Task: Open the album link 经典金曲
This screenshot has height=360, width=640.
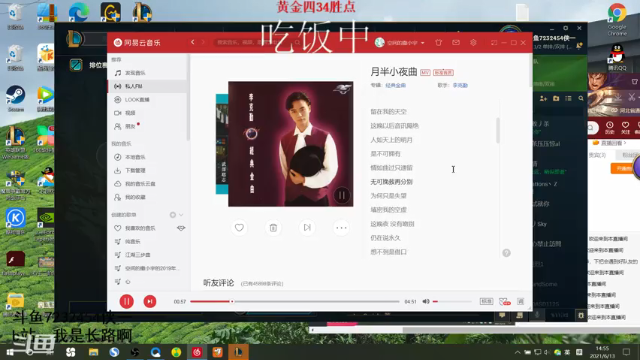Action: point(396,85)
